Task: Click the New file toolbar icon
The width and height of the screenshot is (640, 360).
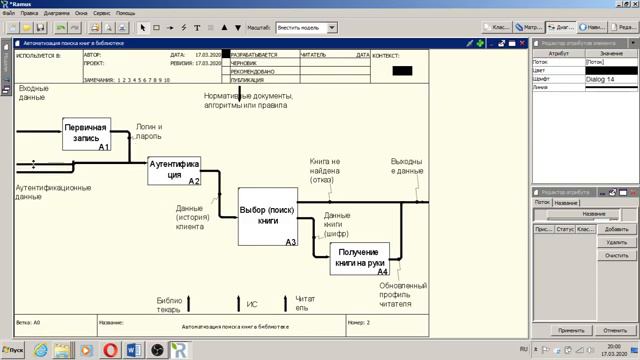Action: tap(13, 28)
